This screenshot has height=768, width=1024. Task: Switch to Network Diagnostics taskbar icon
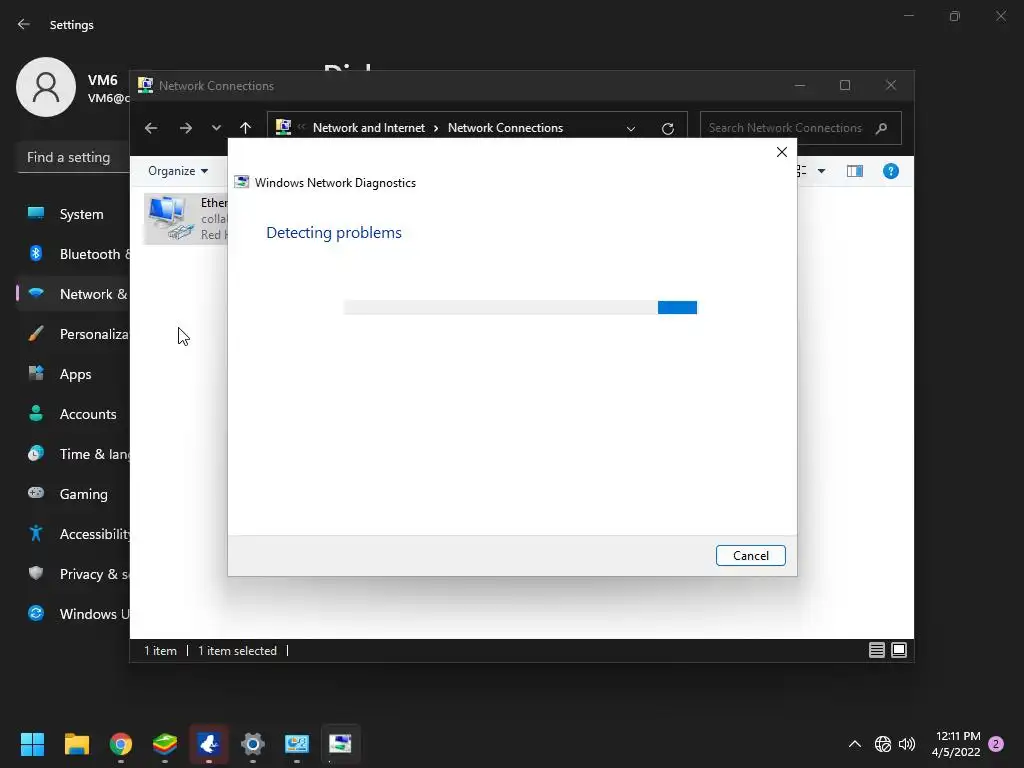point(340,744)
